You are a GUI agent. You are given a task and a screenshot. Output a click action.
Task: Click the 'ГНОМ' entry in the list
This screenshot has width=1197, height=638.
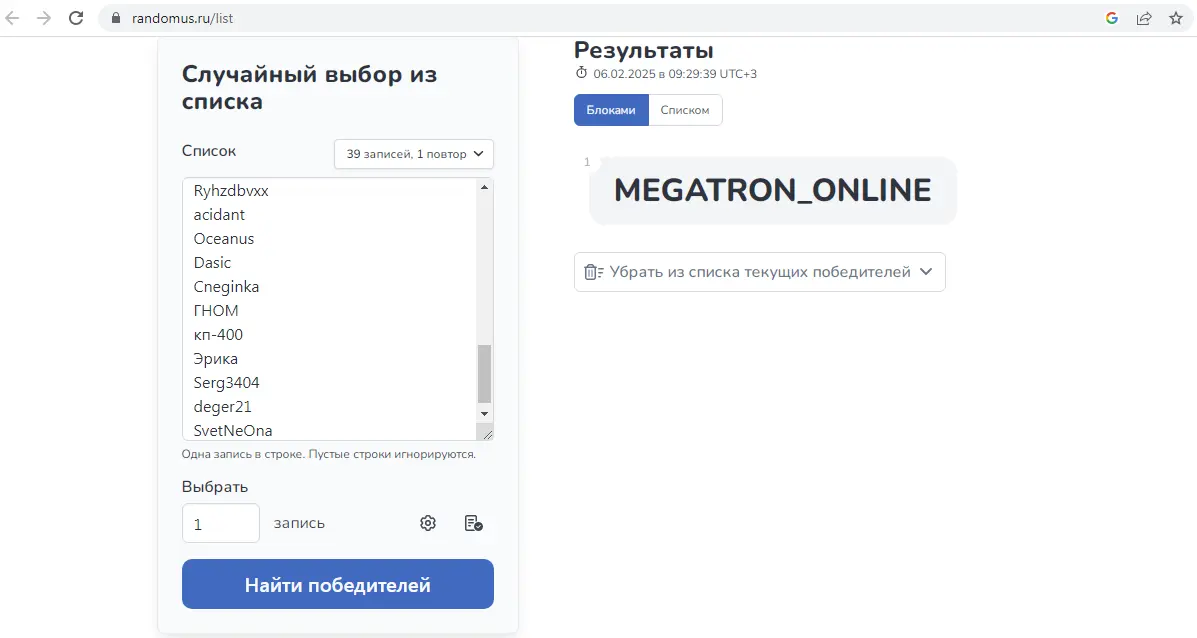(216, 311)
